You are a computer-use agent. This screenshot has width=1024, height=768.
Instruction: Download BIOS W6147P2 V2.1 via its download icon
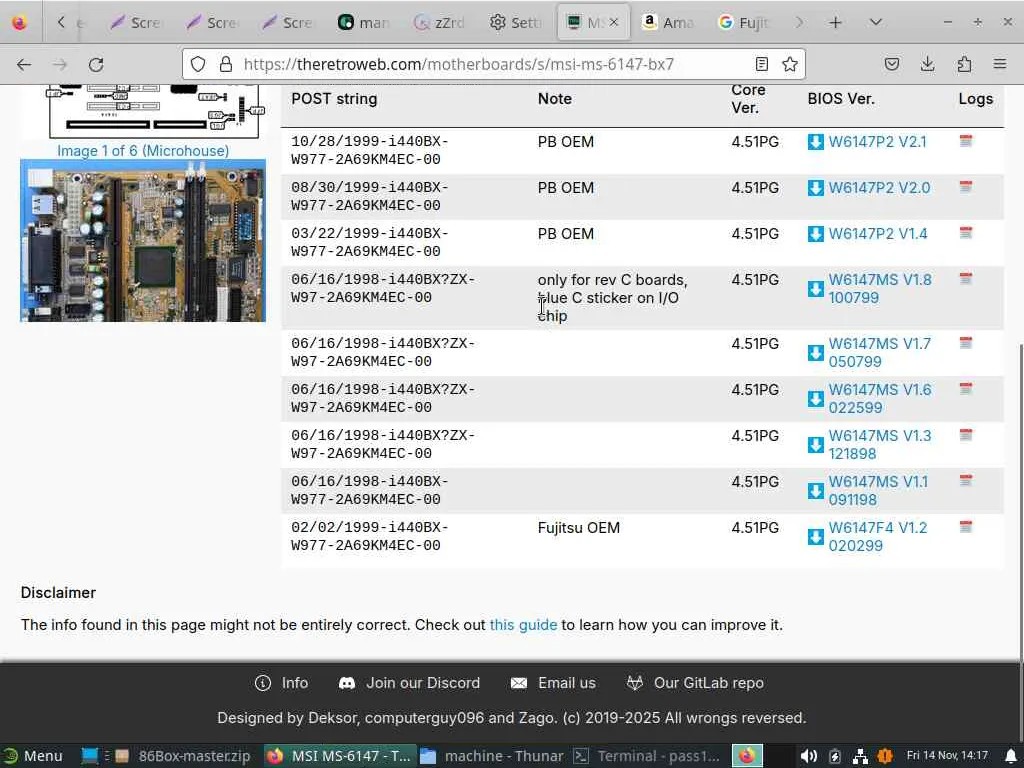[816, 142]
